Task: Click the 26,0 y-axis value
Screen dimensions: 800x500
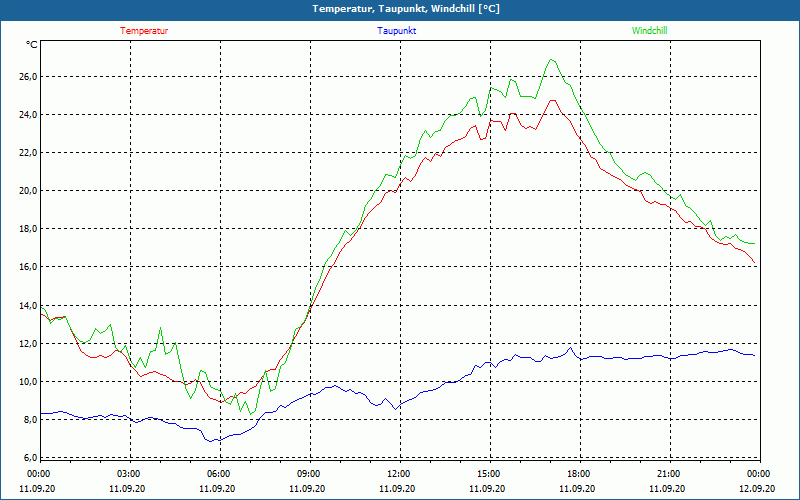Action: [x=28, y=77]
